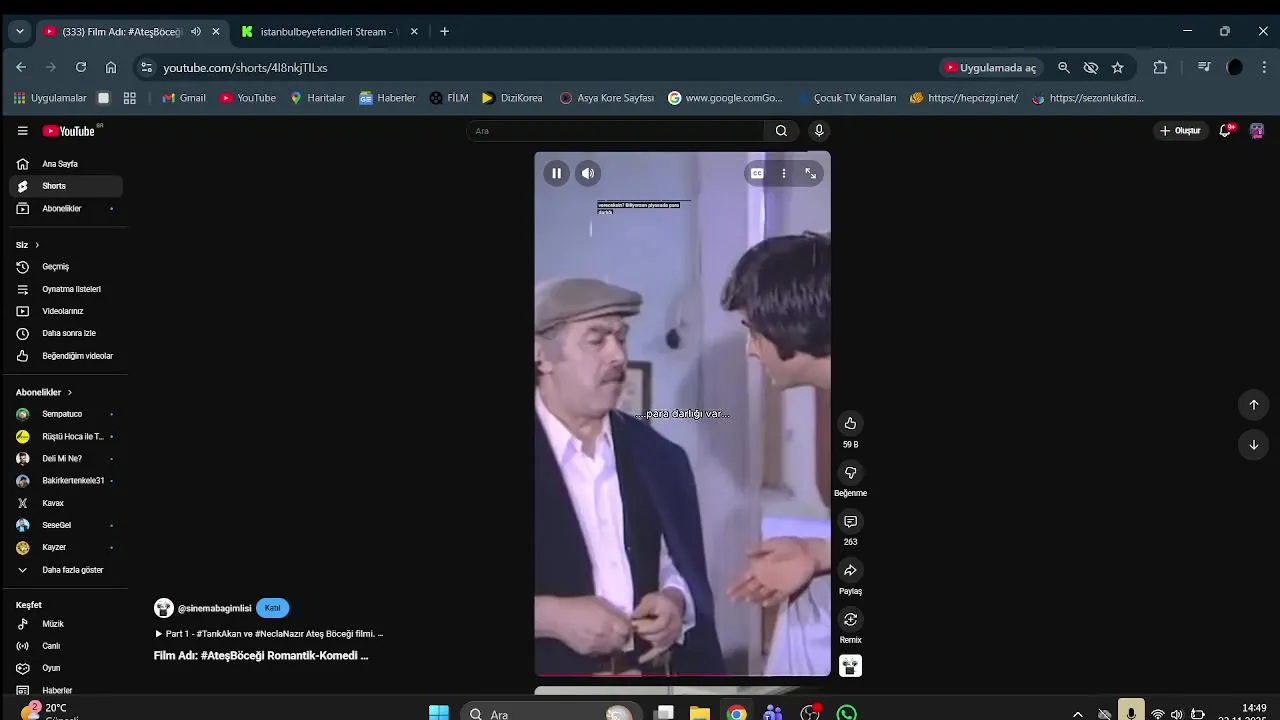Image resolution: width=1280 pixels, height=720 pixels.
Task: Open the Part 1 Ateş Böceği related video link
Action: click(269, 634)
